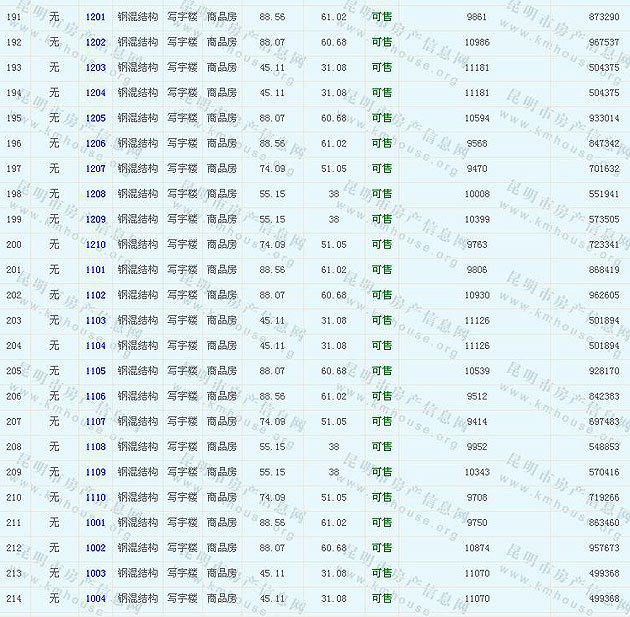Open room 1201 link
The width and height of the screenshot is (630, 617).
(95, 17)
